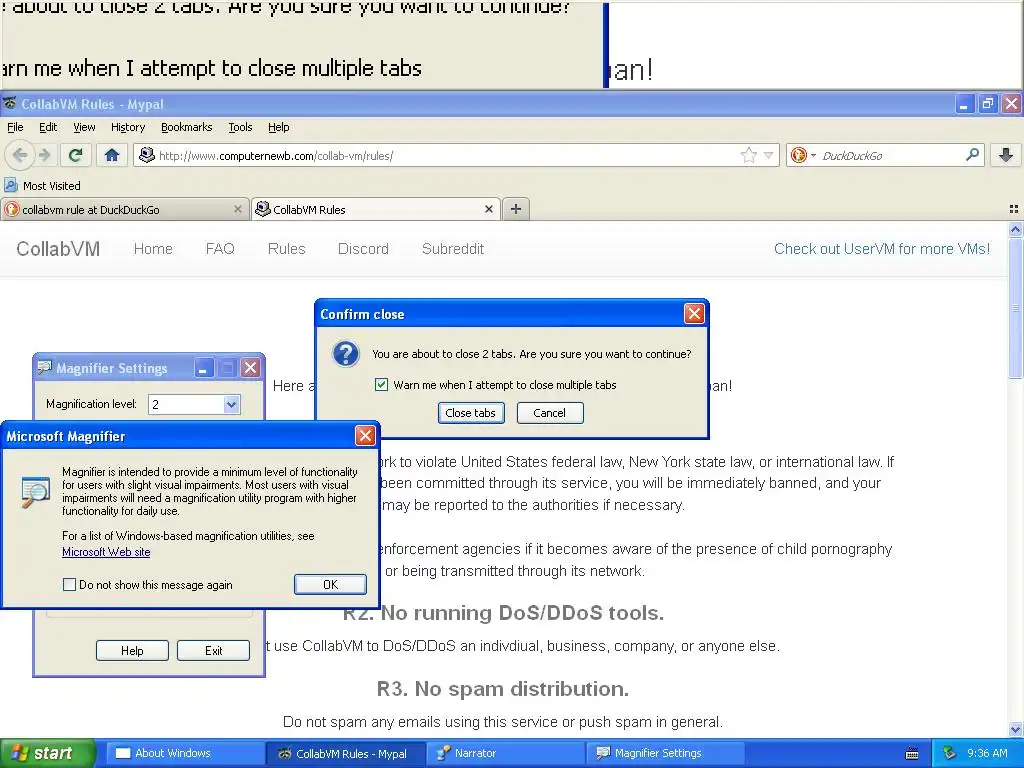Click OK in Microsoft Magnifier dialog
The width and height of the screenshot is (1024, 768).
[x=330, y=584]
